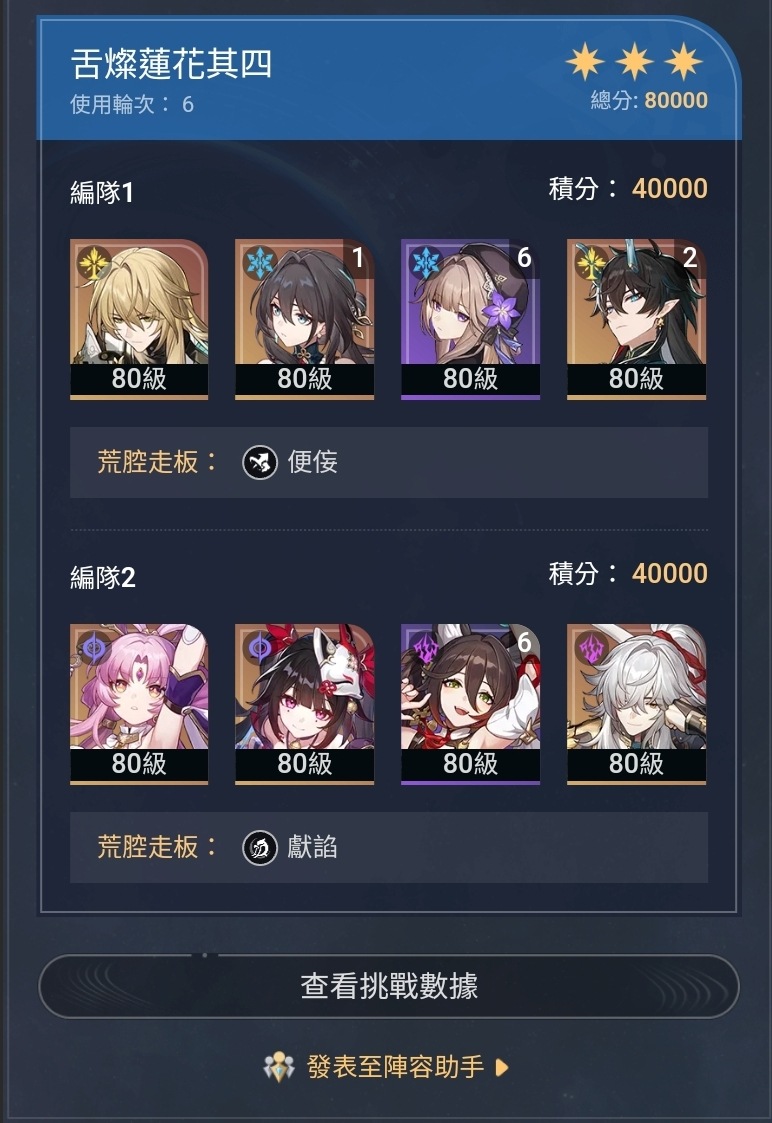The height and width of the screenshot is (1123, 772).
Task: Click the three-star rating icons
Action: pyautogui.click(x=635, y=62)
